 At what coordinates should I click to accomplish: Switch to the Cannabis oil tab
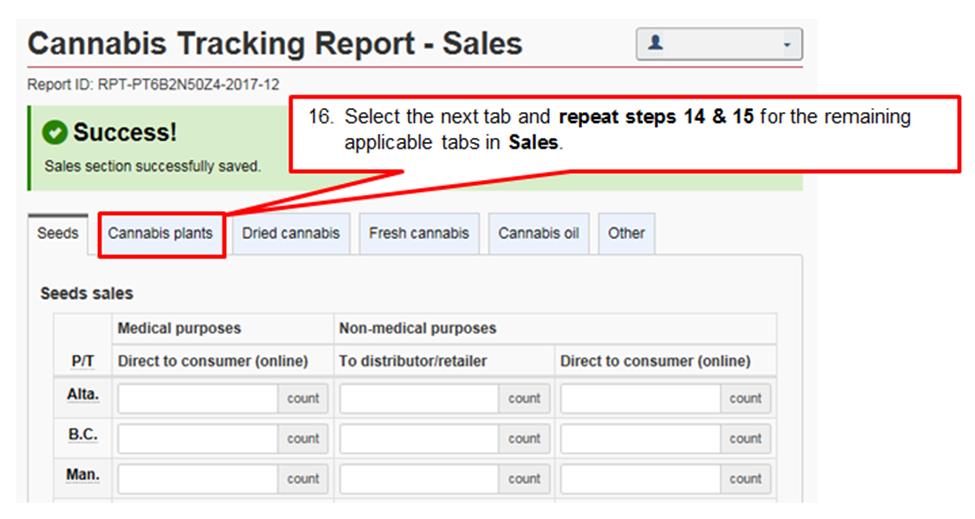pos(538,234)
